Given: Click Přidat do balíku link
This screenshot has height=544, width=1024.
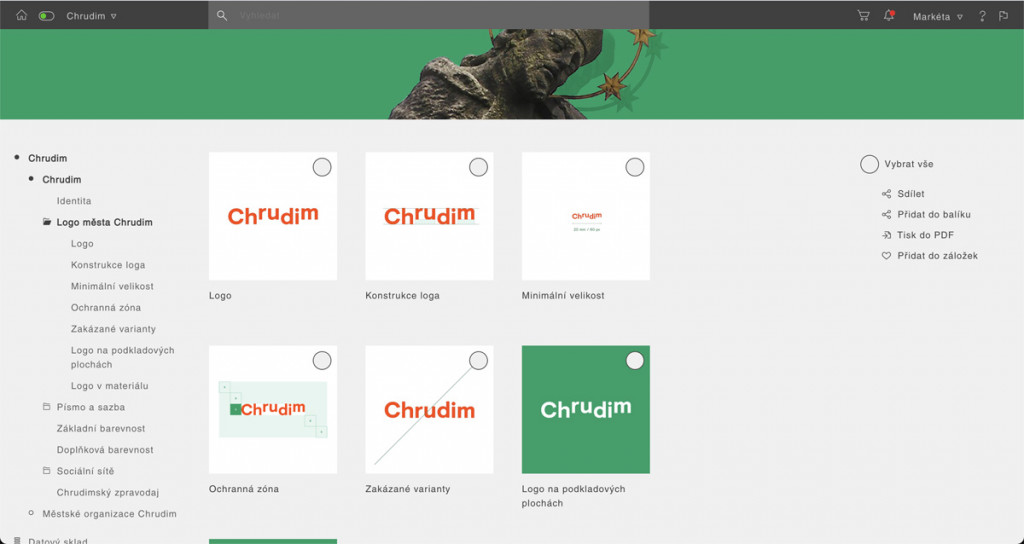Looking at the screenshot, I should click(934, 214).
